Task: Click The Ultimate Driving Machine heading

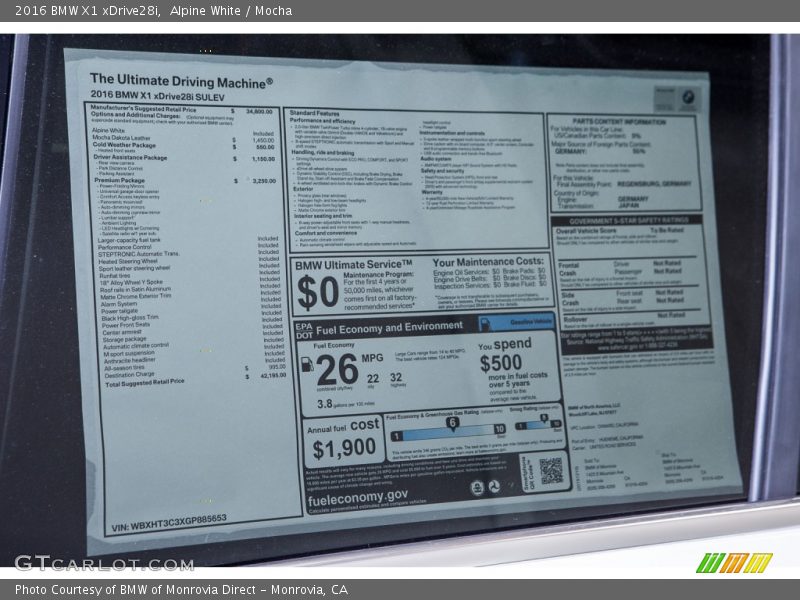Action: (181, 79)
